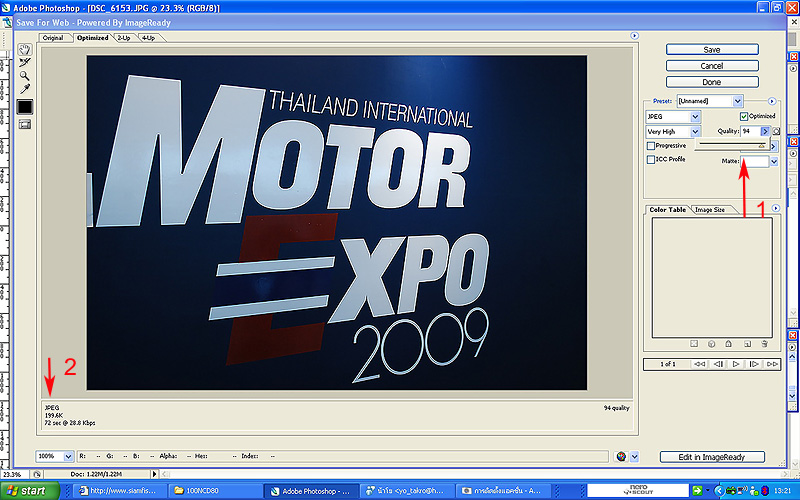This screenshot has width=800, height=500.
Task: Expand hidden system tray icons
Action: pos(719,491)
